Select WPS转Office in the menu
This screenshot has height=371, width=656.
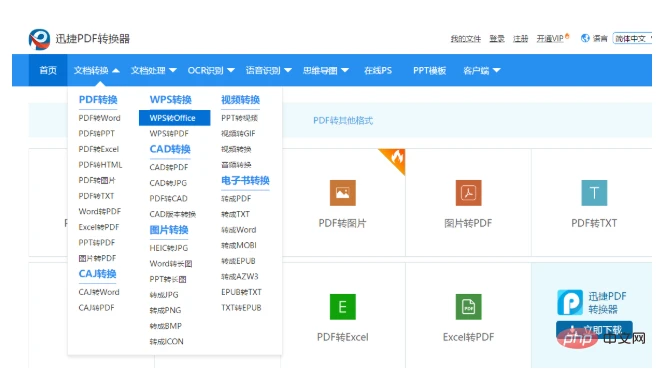coord(174,118)
